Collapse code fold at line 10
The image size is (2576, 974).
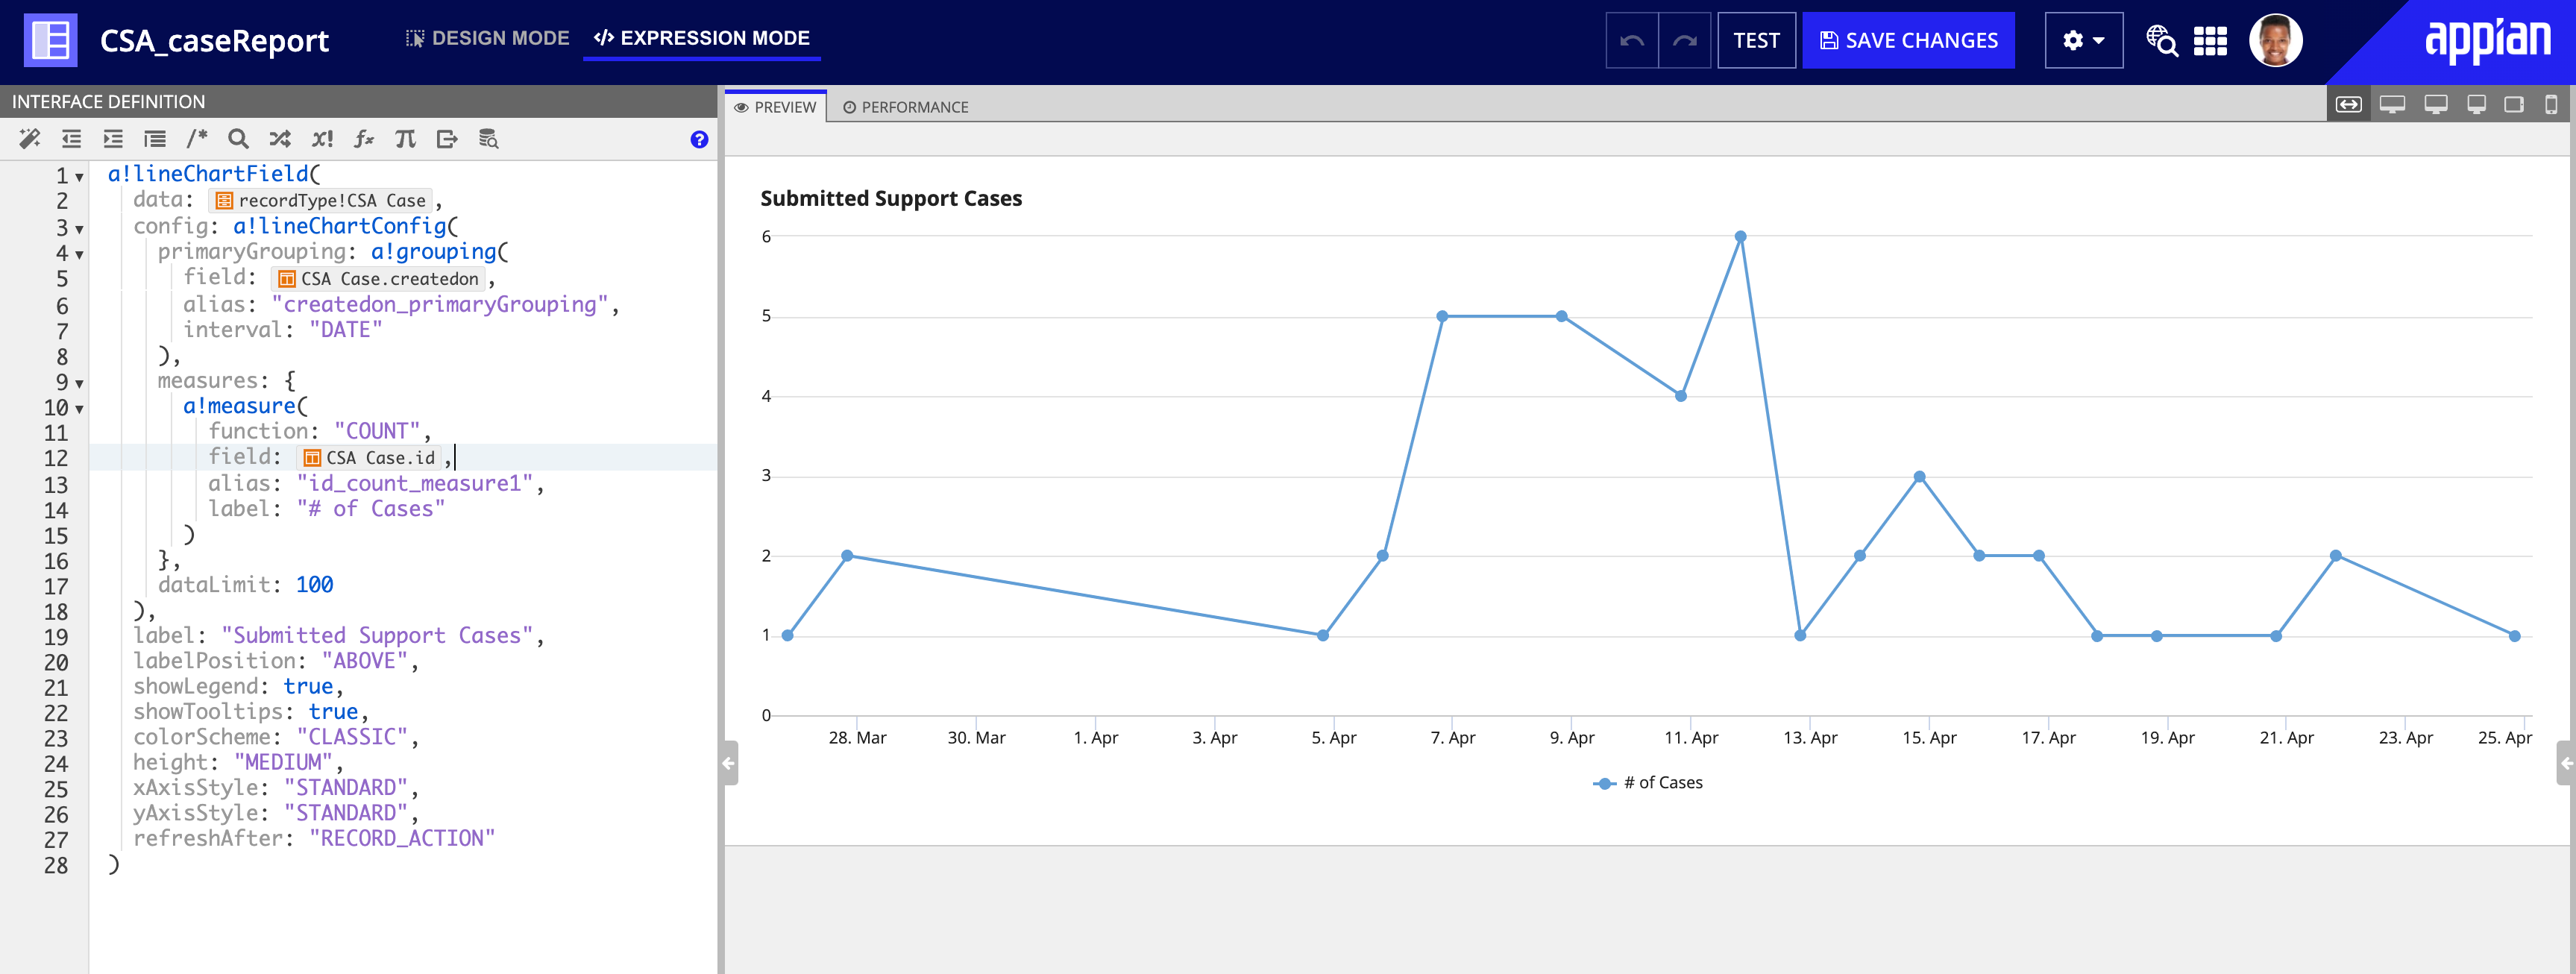click(x=79, y=409)
